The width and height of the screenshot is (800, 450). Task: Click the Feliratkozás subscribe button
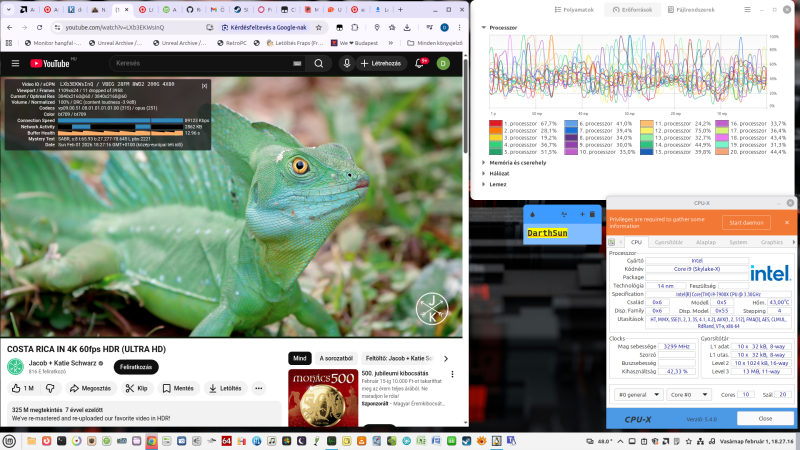[136, 367]
